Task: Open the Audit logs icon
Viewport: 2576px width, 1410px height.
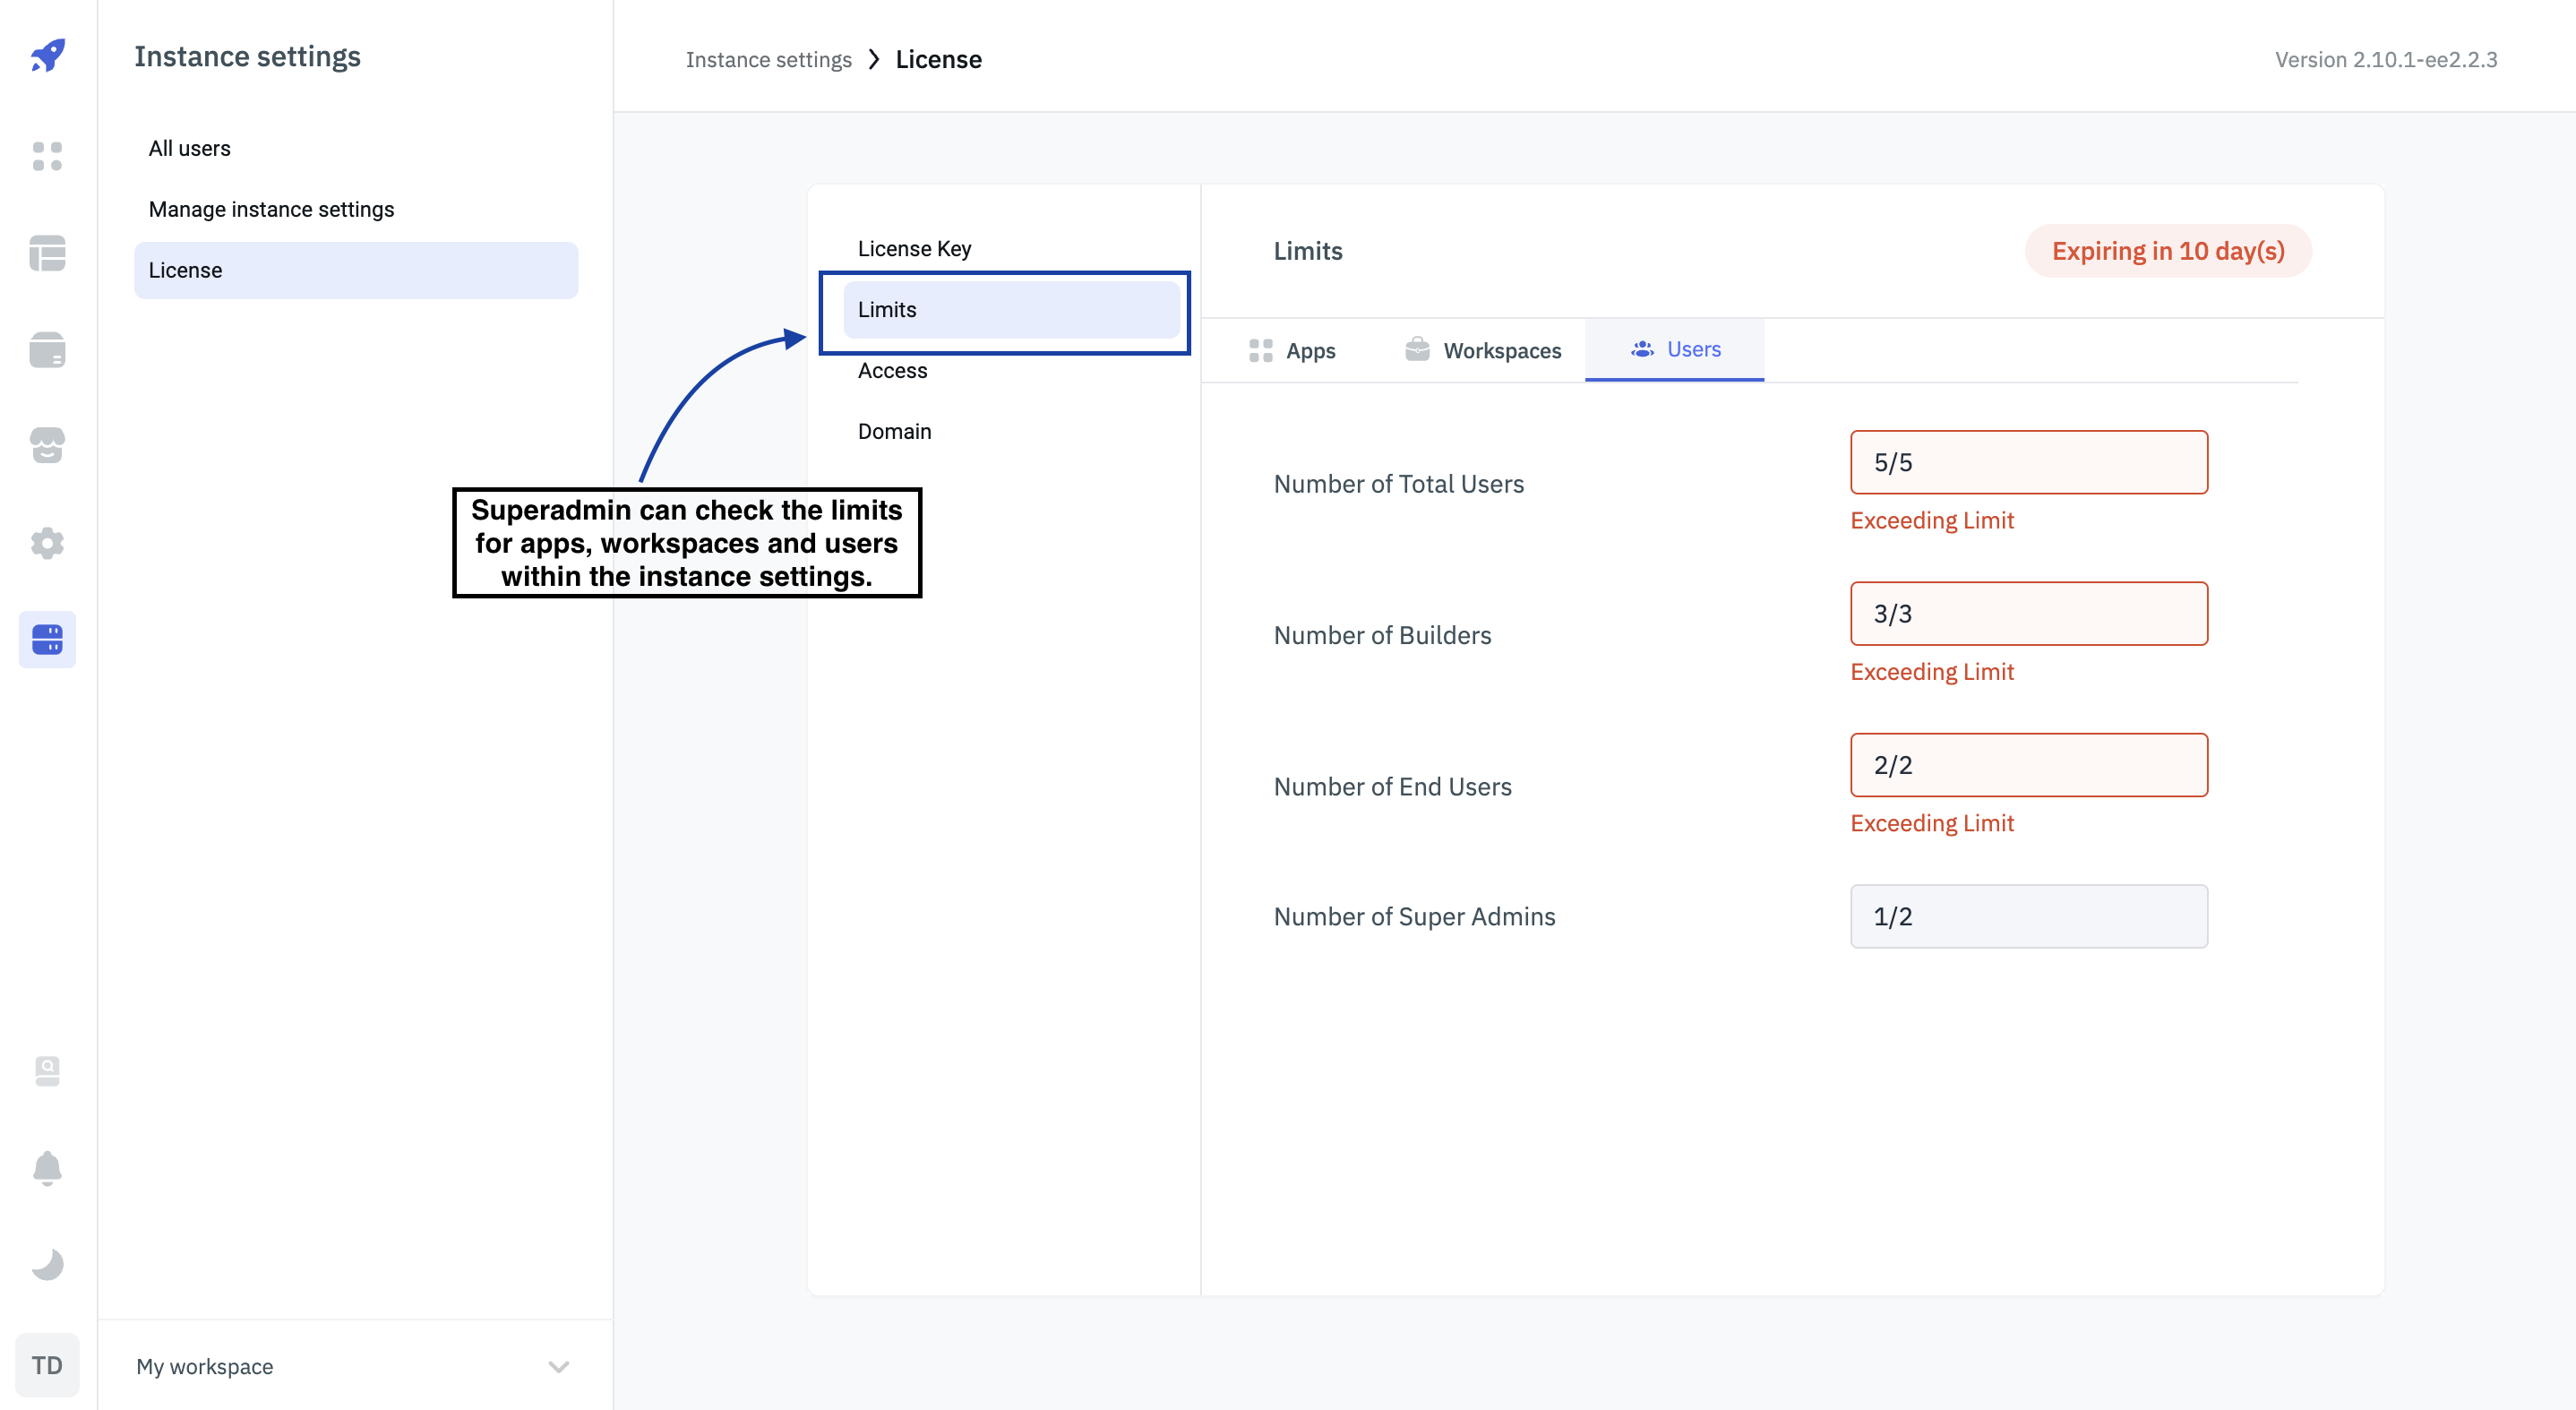Action: pos(47,1071)
